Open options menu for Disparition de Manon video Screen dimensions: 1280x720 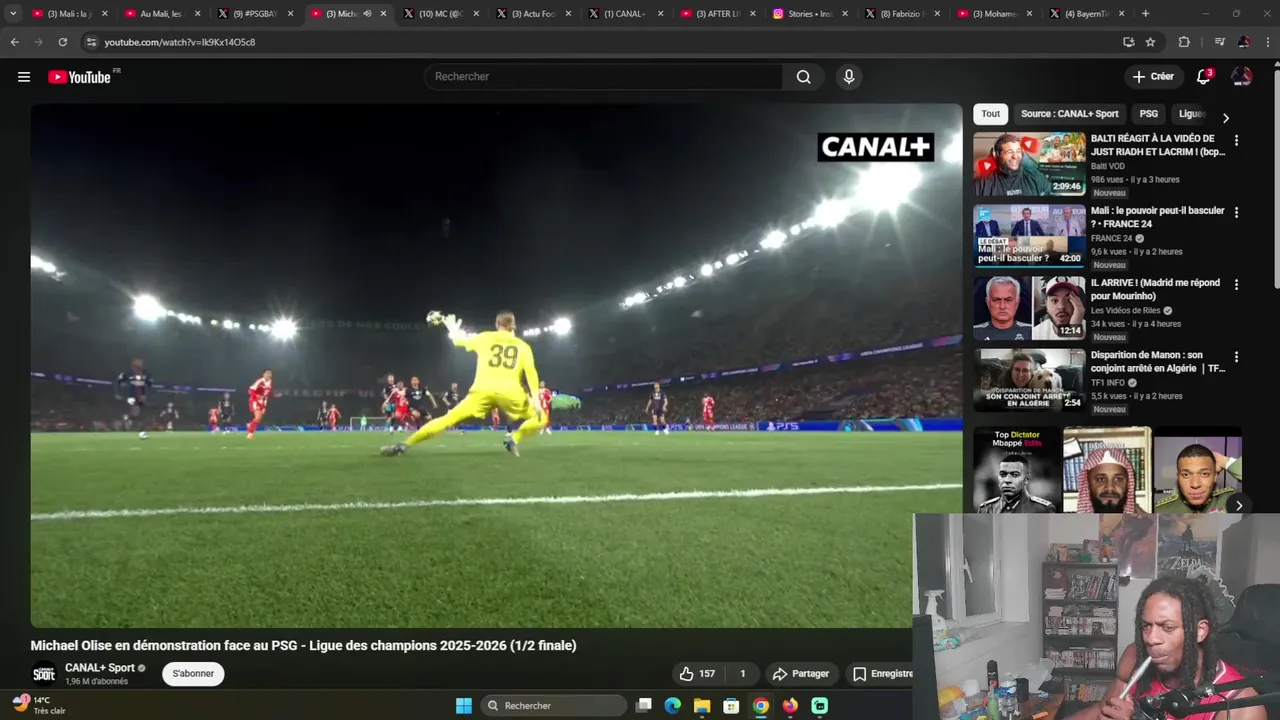pyautogui.click(x=1236, y=357)
